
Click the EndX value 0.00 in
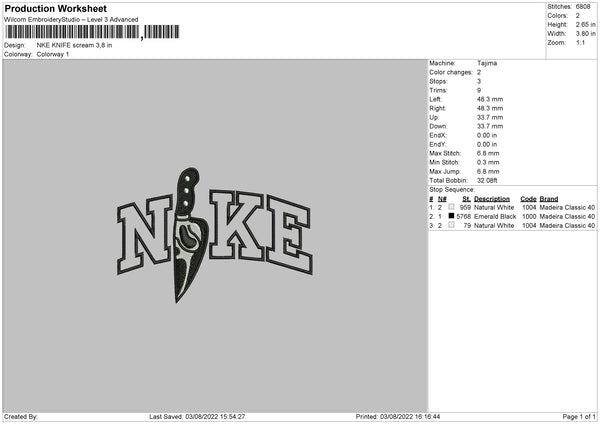[x=487, y=135]
